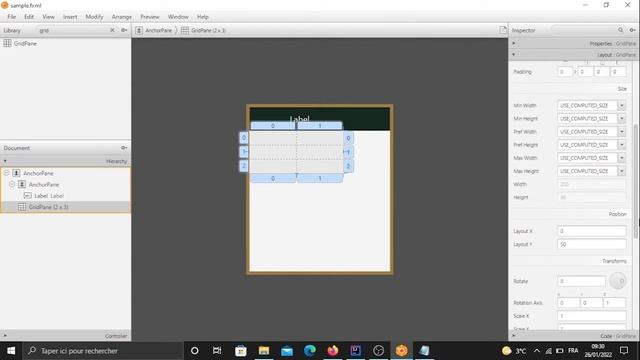This screenshot has height=360, width=640.
Task: Click the Rotate input field
Action: pyautogui.click(x=581, y=281)
